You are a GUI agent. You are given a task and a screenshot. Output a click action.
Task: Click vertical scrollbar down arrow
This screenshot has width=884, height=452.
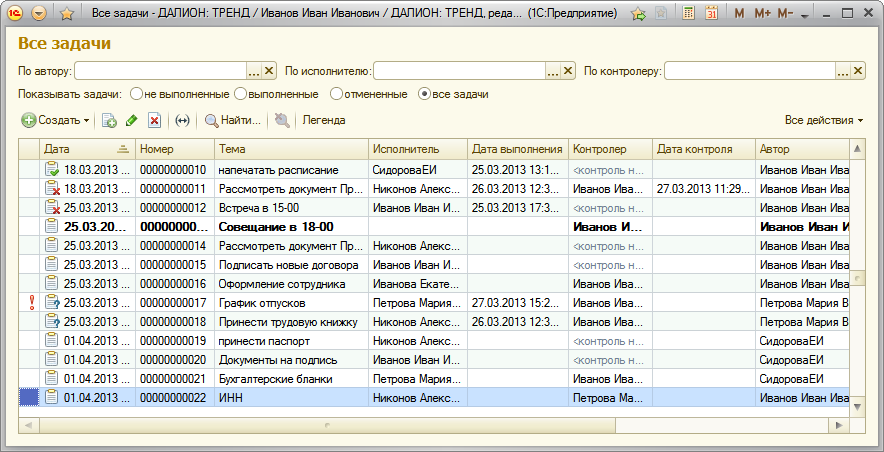857,406
